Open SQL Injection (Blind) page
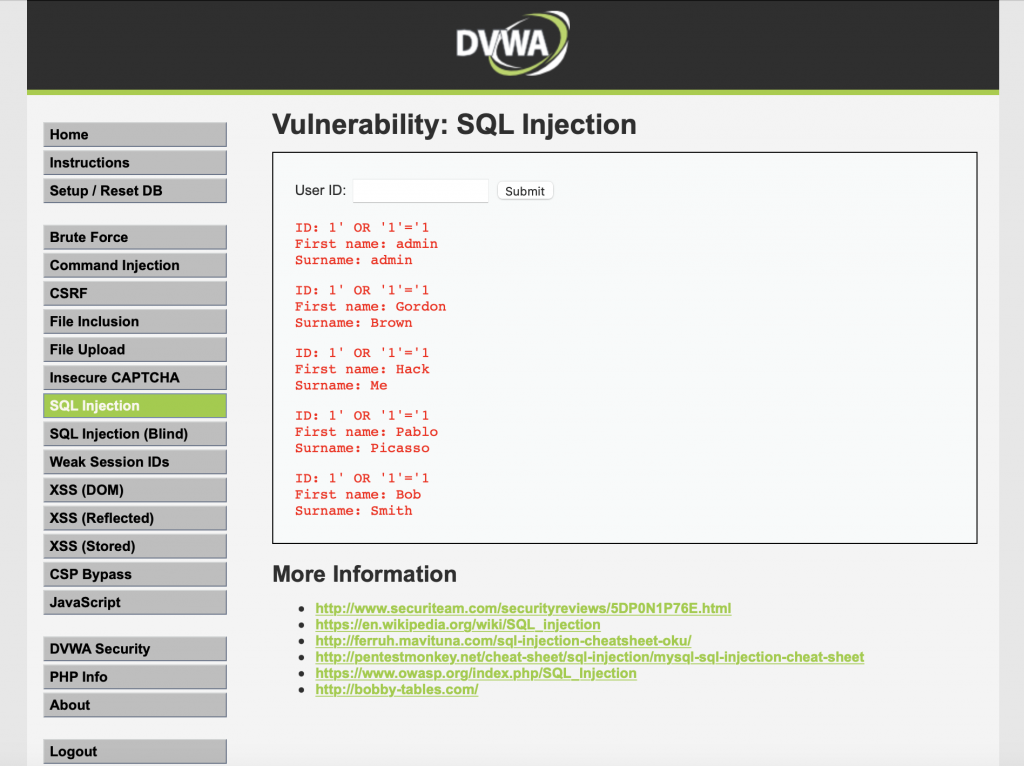1024x766 pixels. tap(135, 434)
